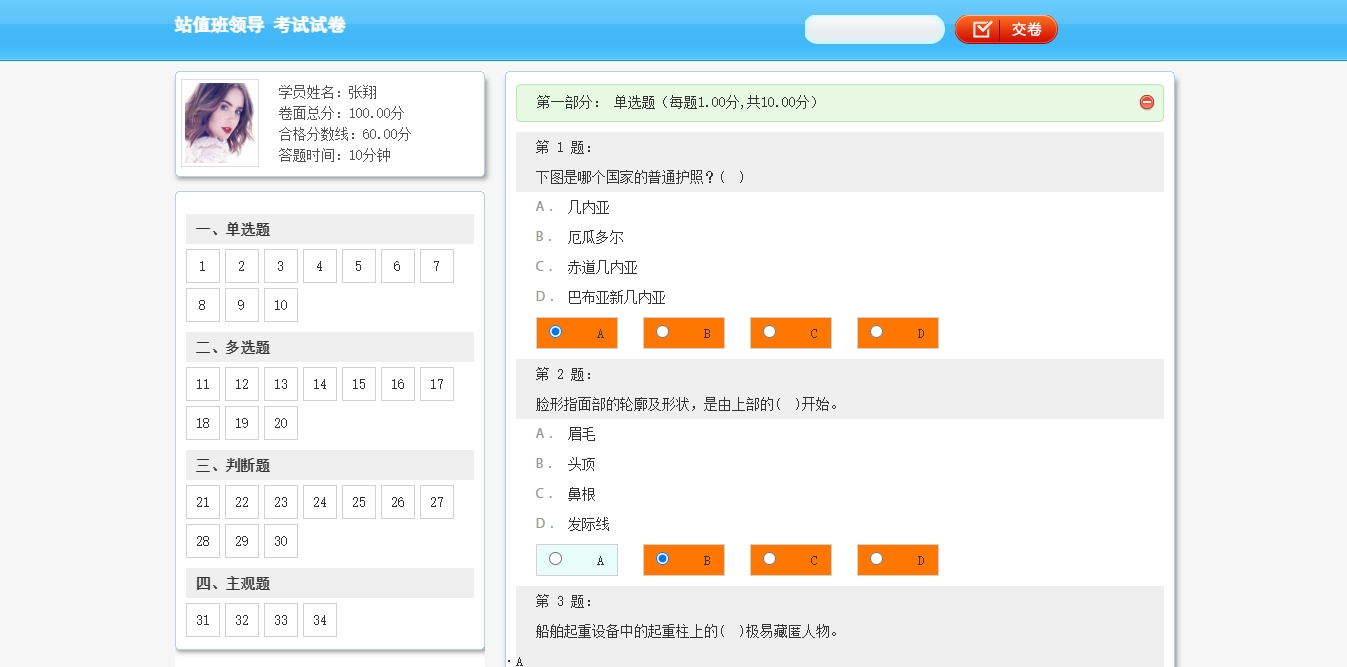The image size is (1347, 667).
Task: Jump to question 30 in navigator
Action: click(x=281, y=541)
